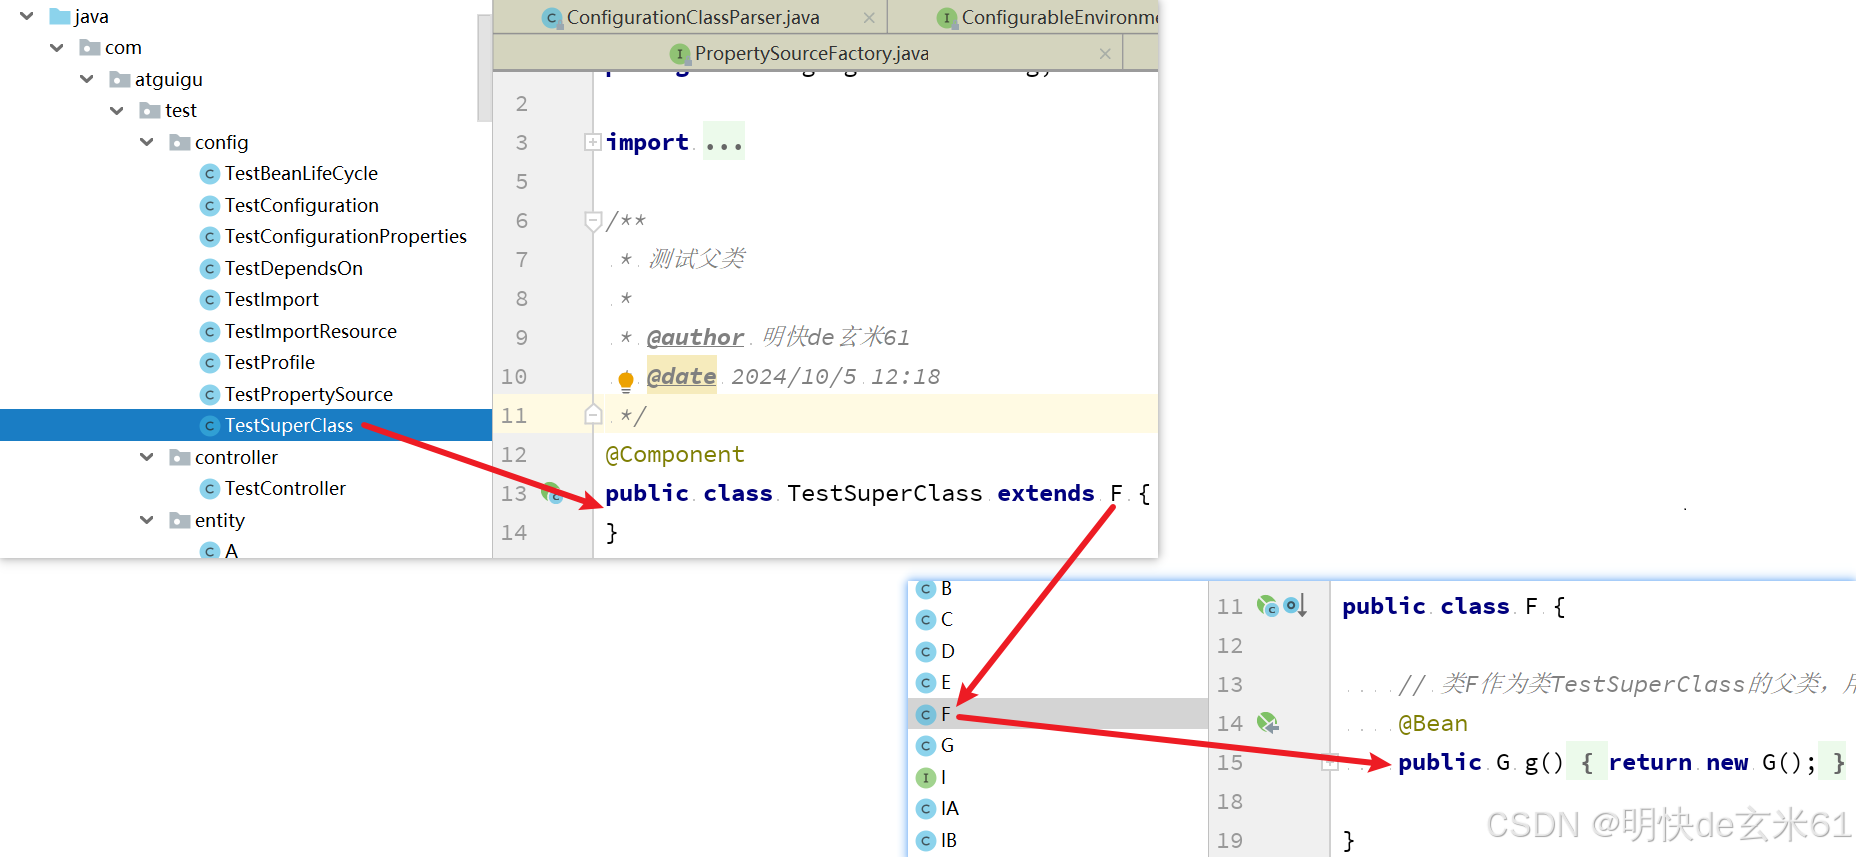This screenshot has width=1856, height=857.
Task: Close the ConfigurationClassParser.java tab
Action: pyautogui.click(x=869, y=17)
